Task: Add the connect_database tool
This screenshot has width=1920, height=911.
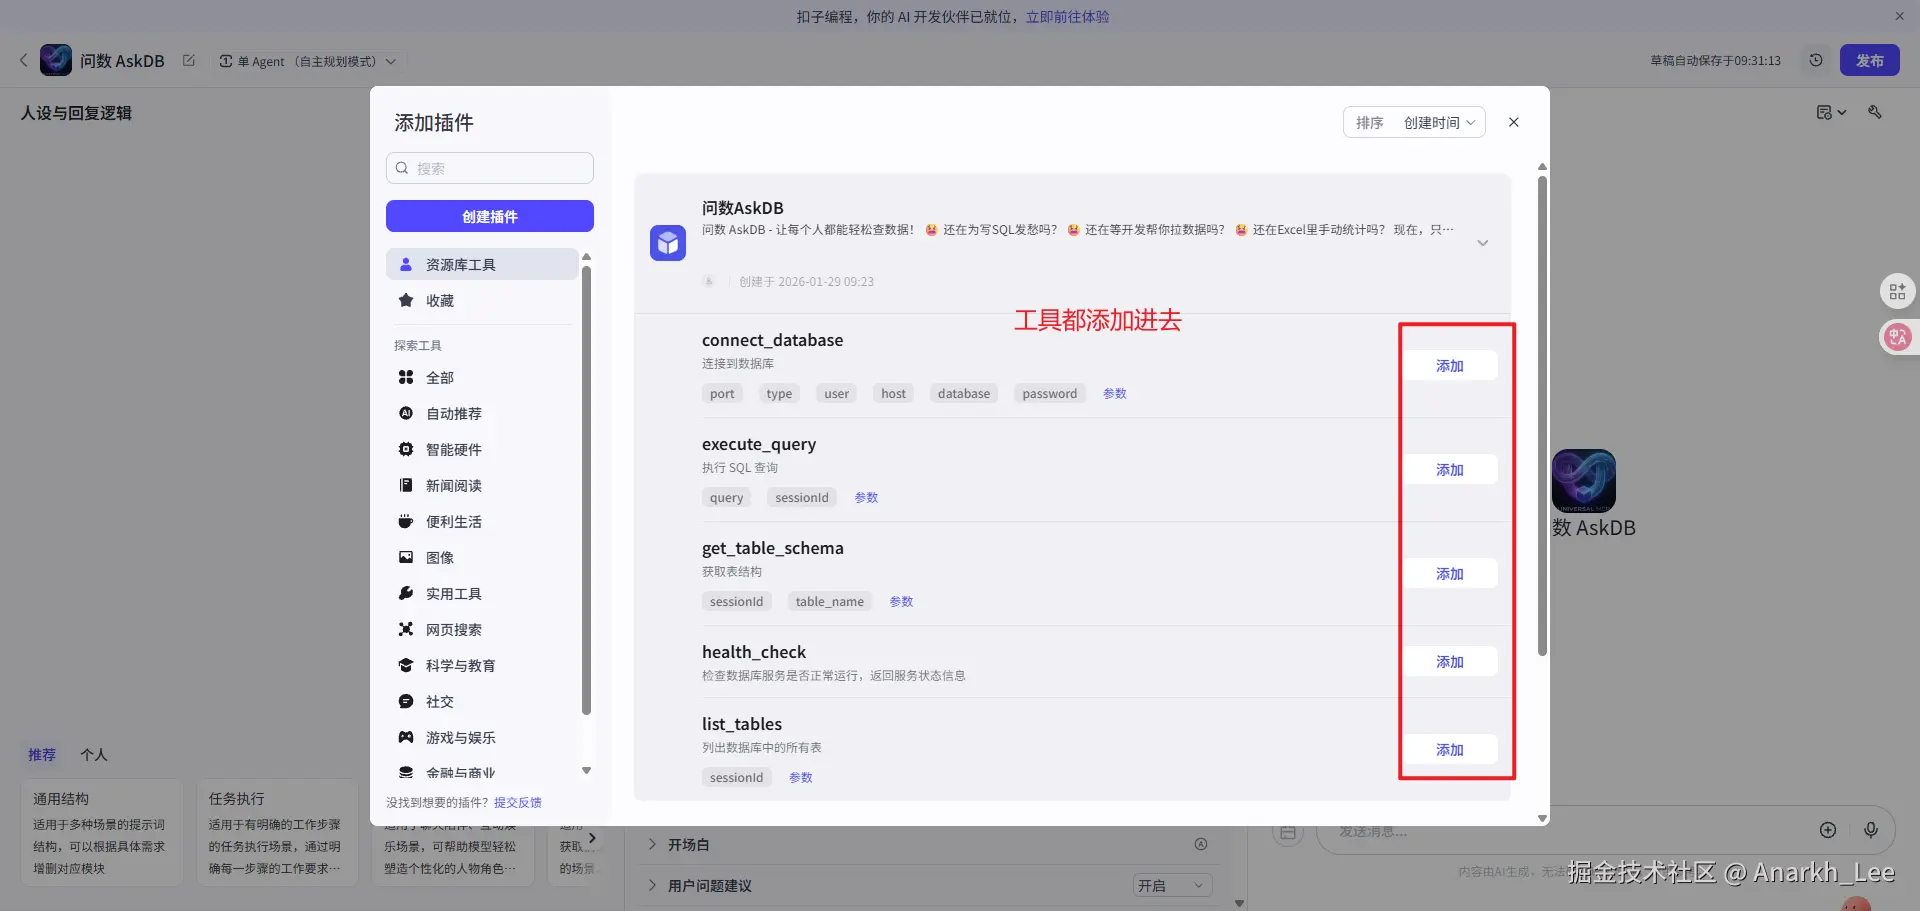Action: (x=1449, y=366)
